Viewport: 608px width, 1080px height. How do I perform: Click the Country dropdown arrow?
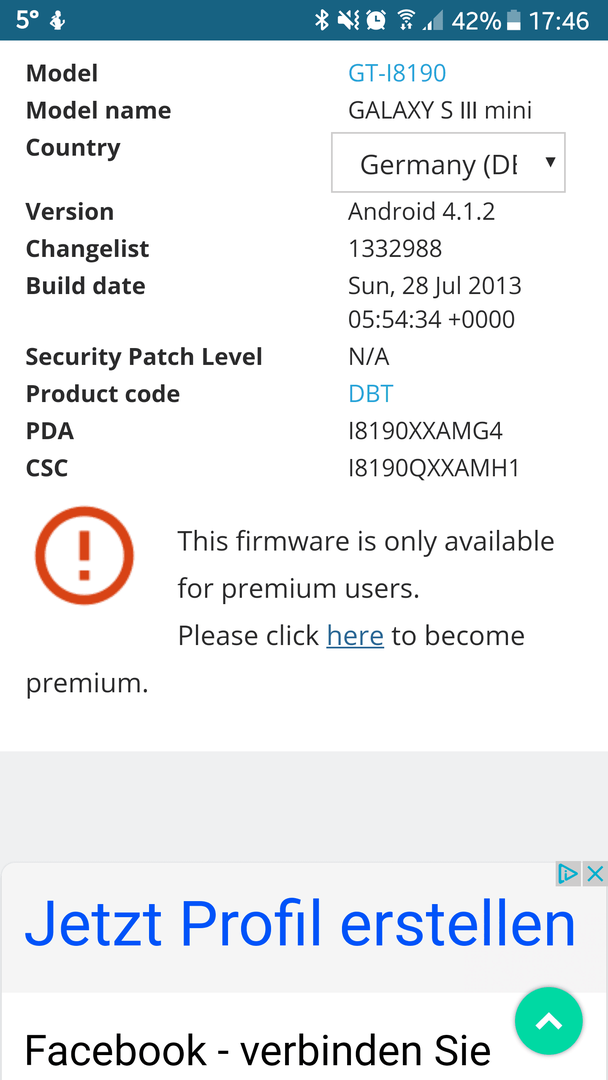550,162
